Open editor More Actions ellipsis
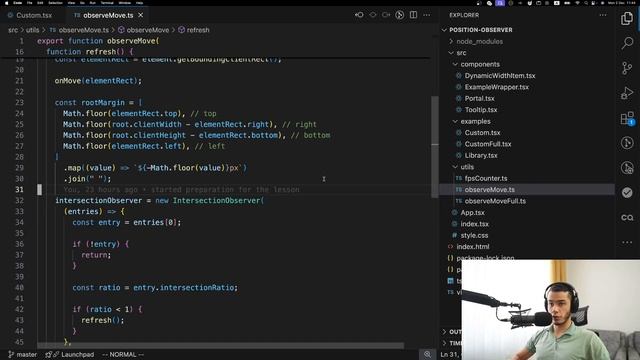 tap(427, 15)
